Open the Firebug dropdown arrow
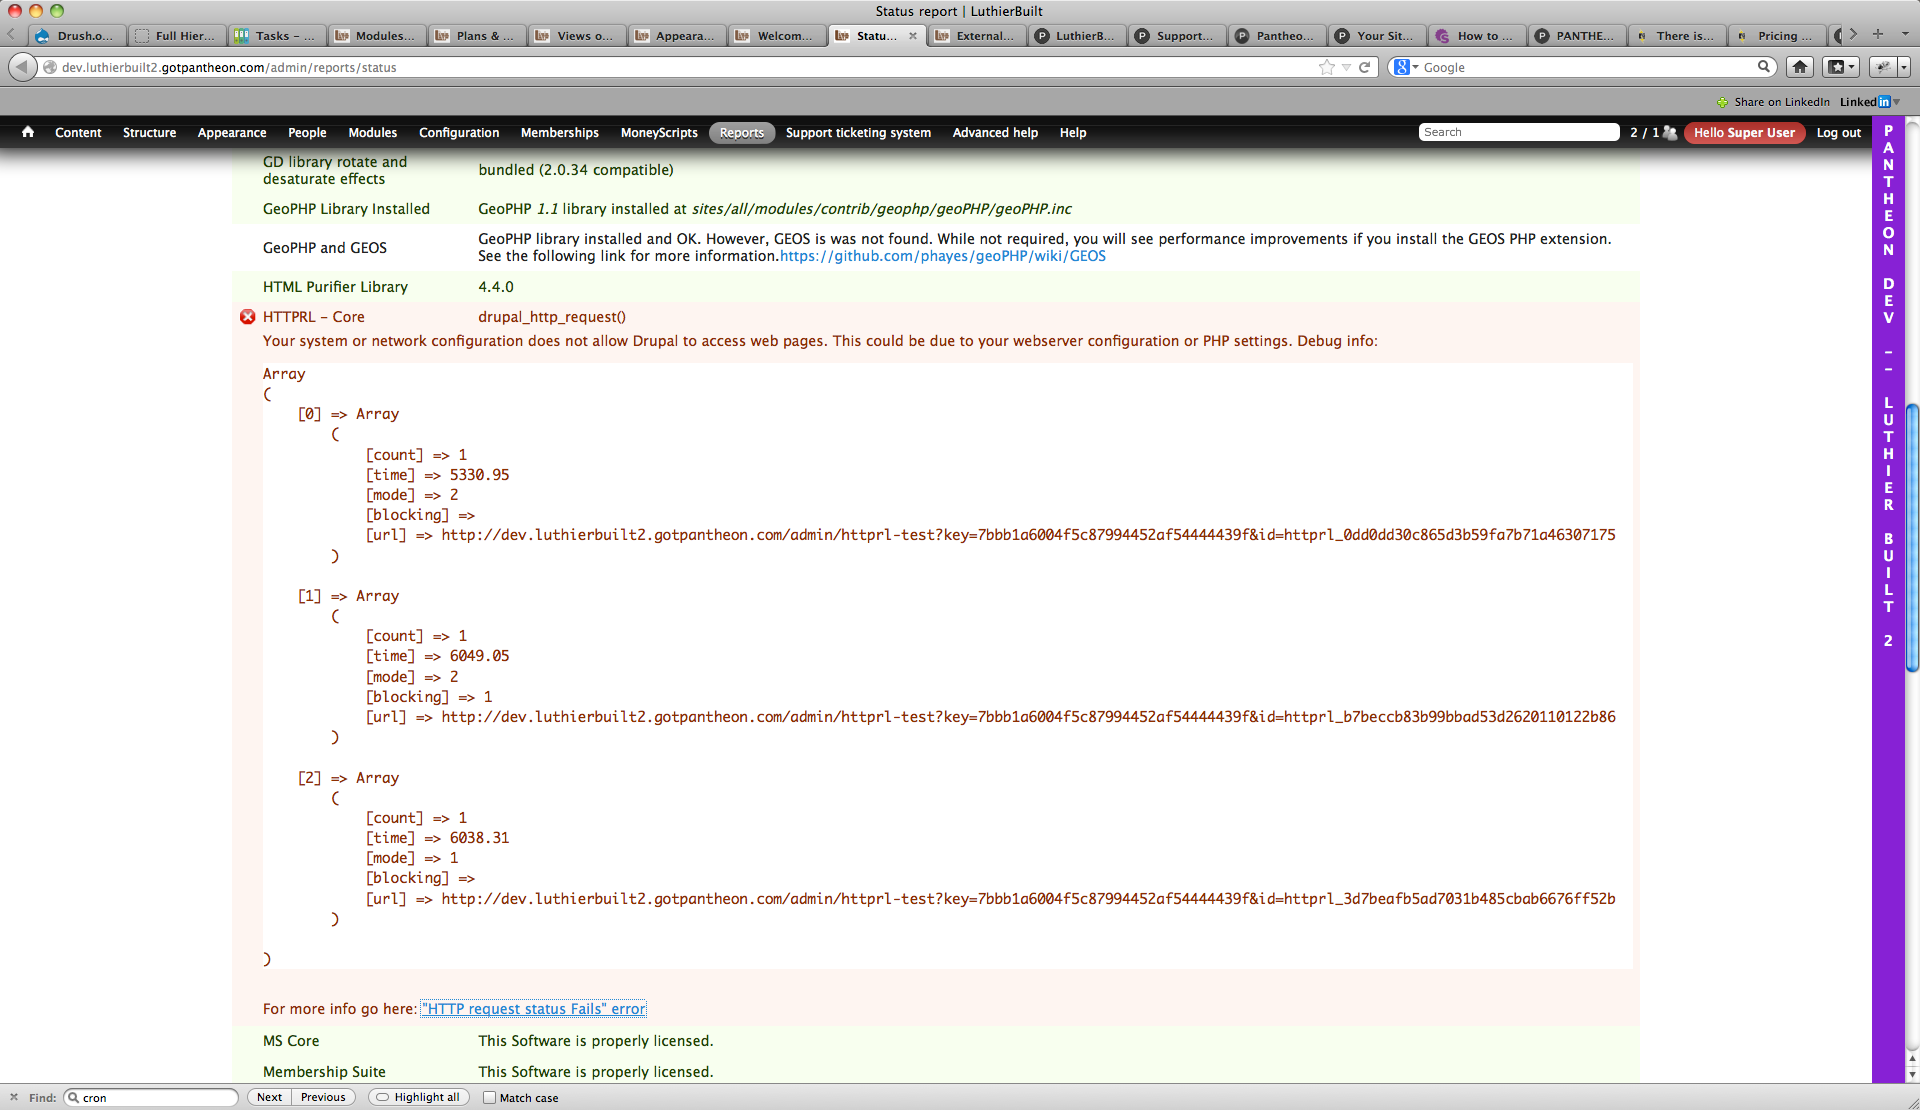Image resolution: width=1920 pixels, height=1110 pixels. tap(1904, 67)
